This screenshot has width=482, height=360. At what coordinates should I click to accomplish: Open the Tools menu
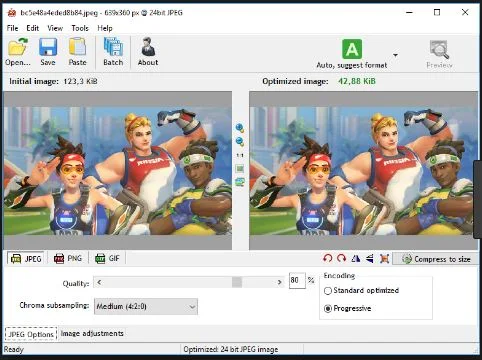click(x=80, y=28)
